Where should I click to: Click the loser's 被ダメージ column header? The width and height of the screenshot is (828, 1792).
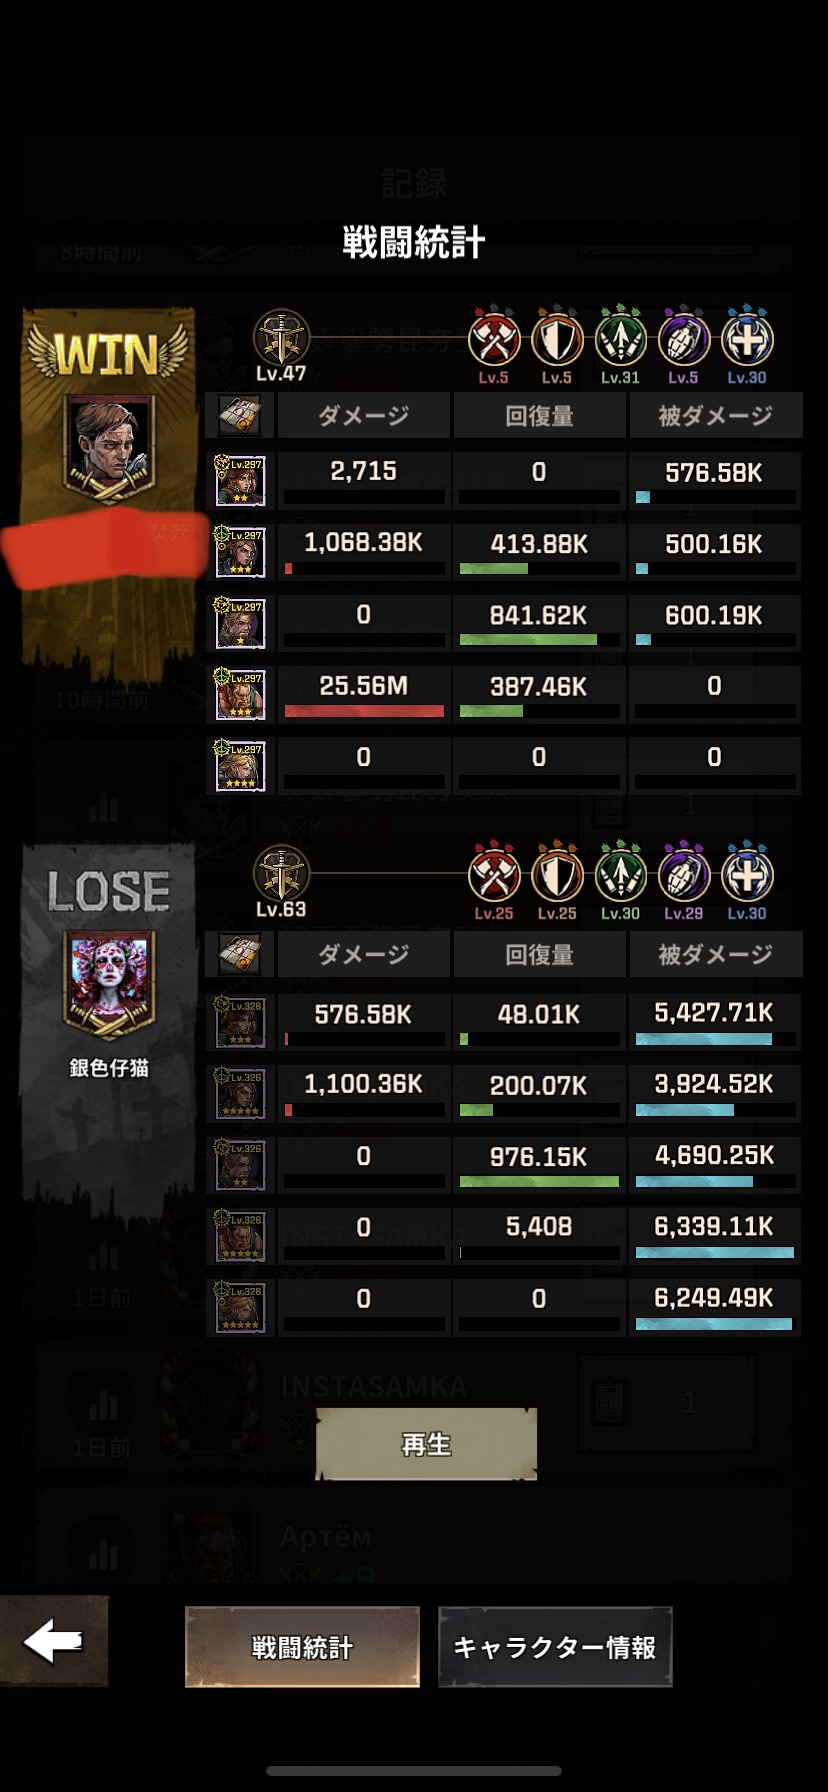point(715,954)
